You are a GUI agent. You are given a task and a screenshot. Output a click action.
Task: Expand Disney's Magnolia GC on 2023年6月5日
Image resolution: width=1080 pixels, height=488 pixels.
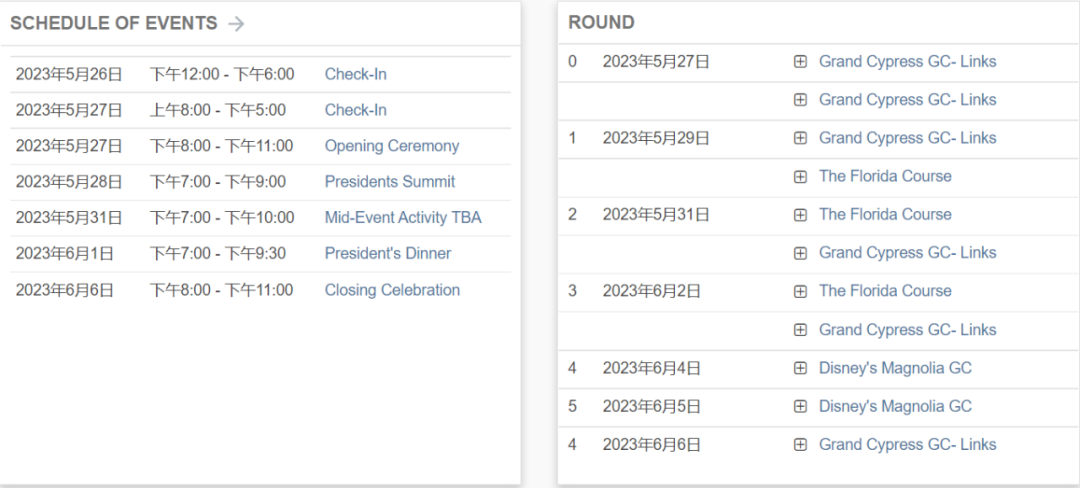pos(800,407)
